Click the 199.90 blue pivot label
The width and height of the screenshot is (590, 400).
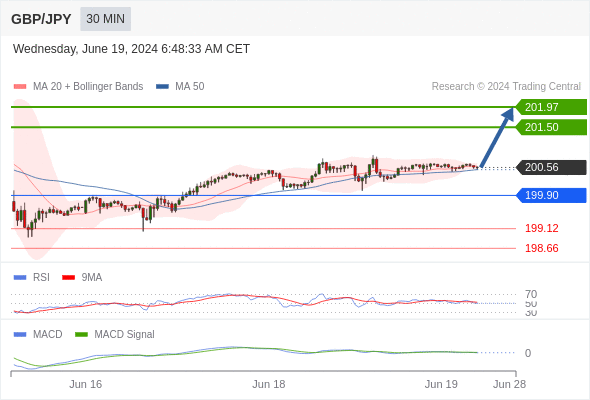coord(551,195)
